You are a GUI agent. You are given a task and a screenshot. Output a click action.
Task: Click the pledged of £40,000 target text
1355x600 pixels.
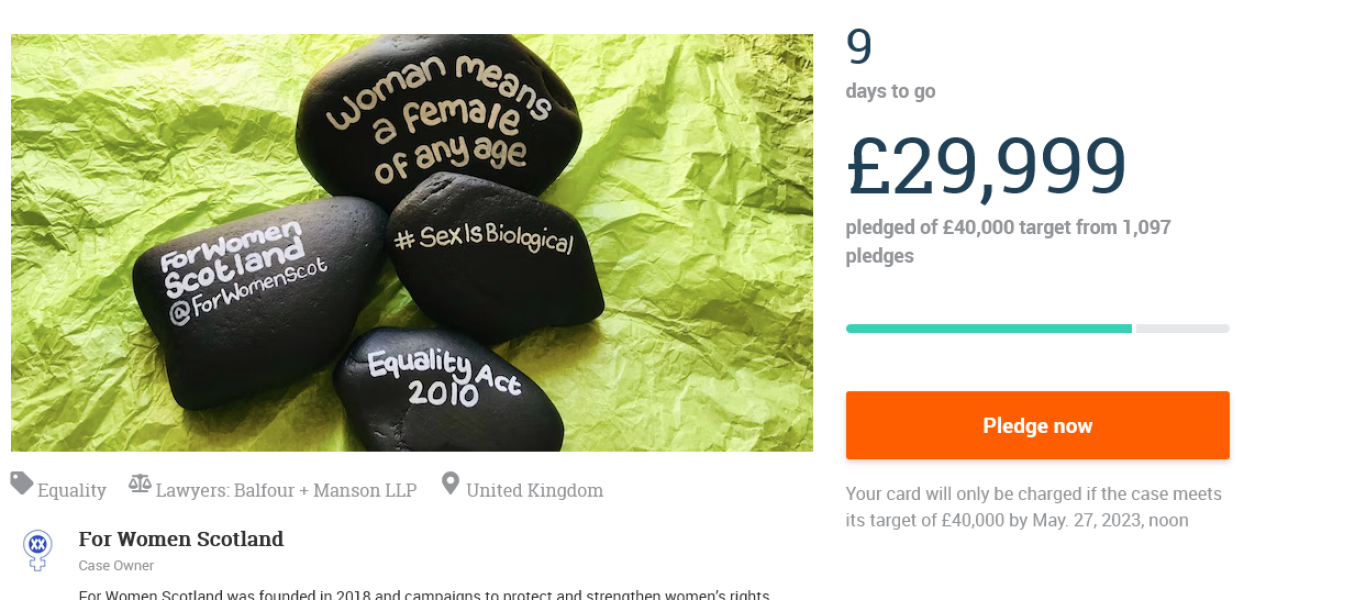[1007, 241]
